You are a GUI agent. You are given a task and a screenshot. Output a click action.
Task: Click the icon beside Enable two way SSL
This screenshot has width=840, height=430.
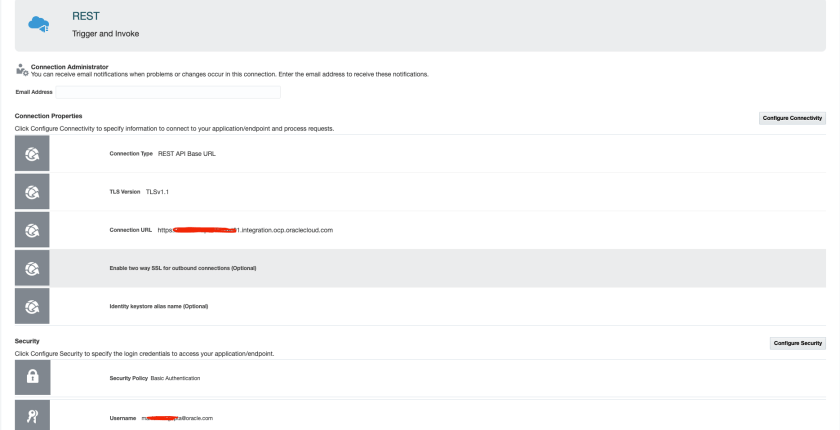click(31, 267)
